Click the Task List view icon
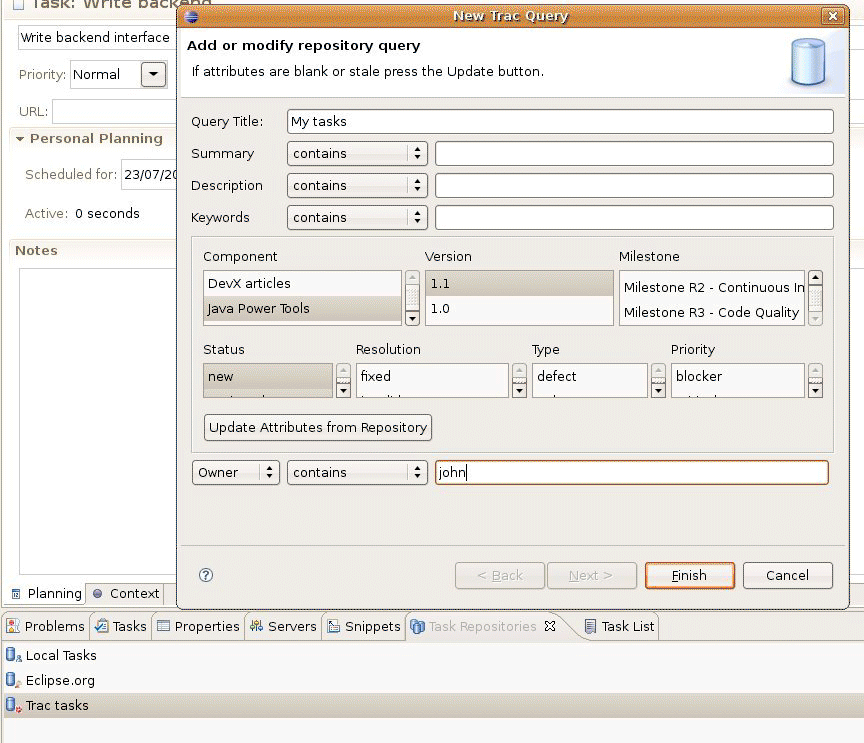 coord(590,627)
